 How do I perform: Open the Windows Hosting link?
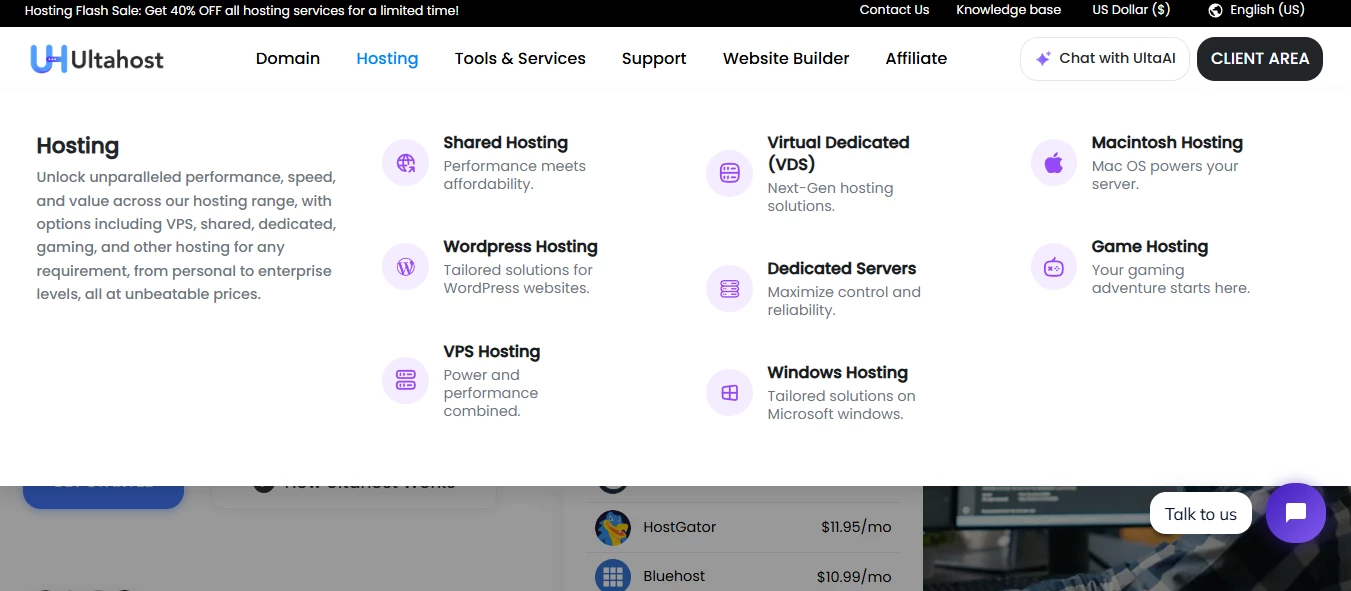pos(837,373)
